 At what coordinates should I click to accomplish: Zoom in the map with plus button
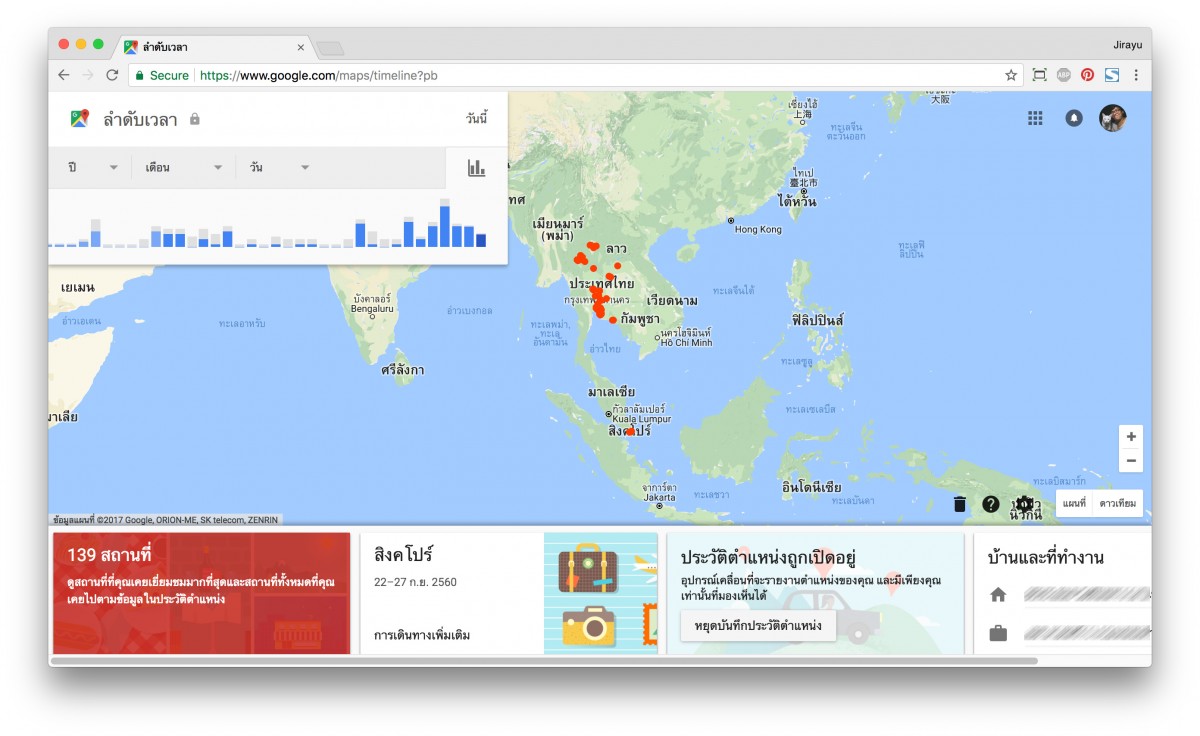[x=1131, y=437]
